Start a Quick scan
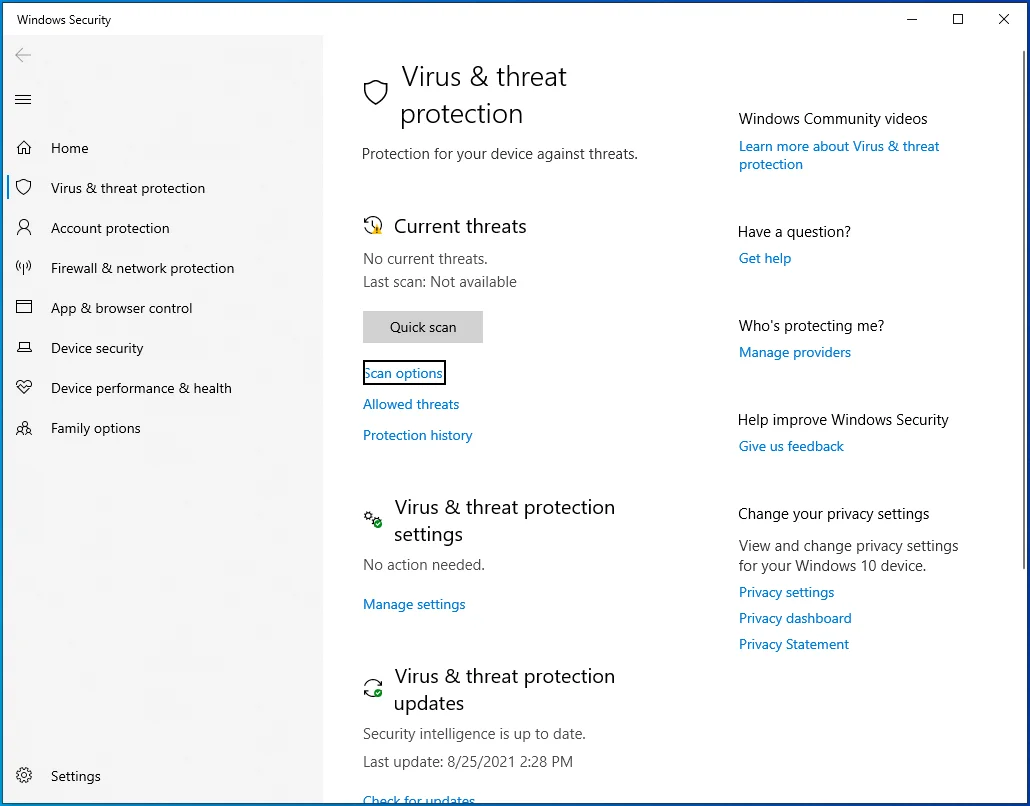The height and width of the screenshot is (806, 1030). pyautogui.click(x=423, y=327)
